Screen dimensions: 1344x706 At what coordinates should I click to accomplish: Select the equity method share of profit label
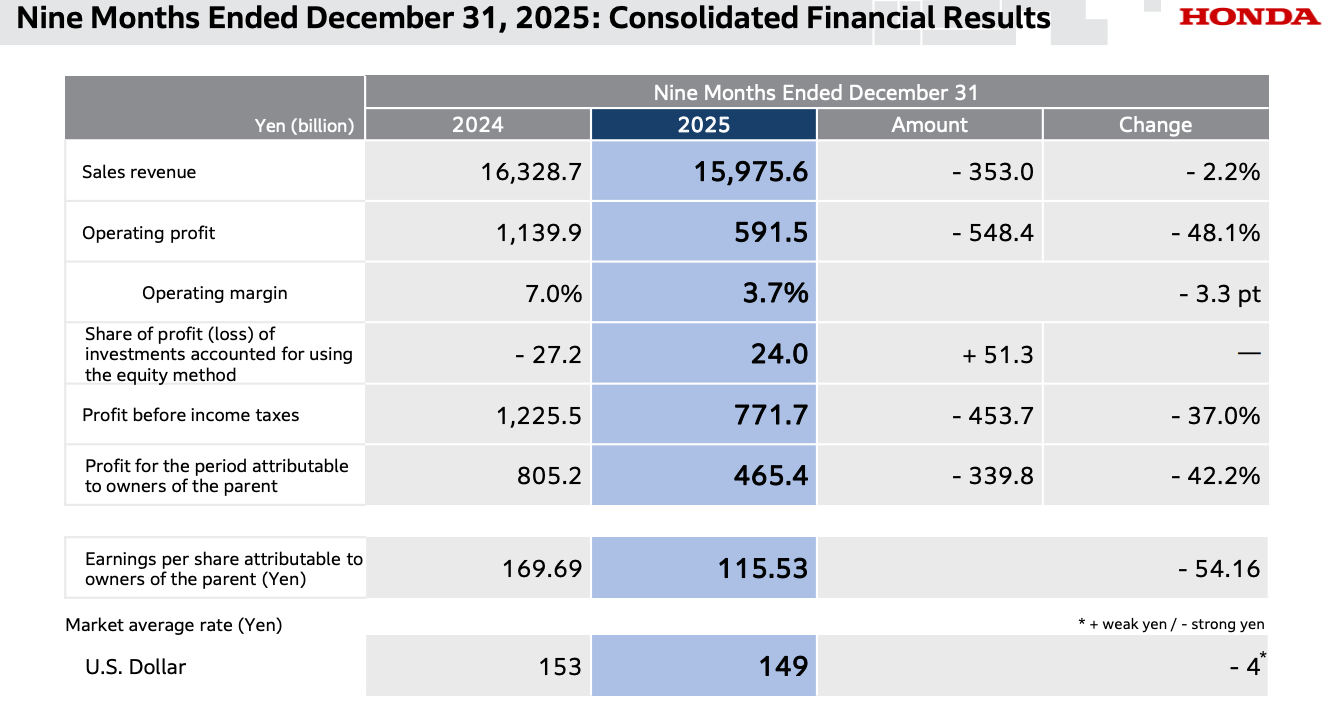click(x=218, y=354)
